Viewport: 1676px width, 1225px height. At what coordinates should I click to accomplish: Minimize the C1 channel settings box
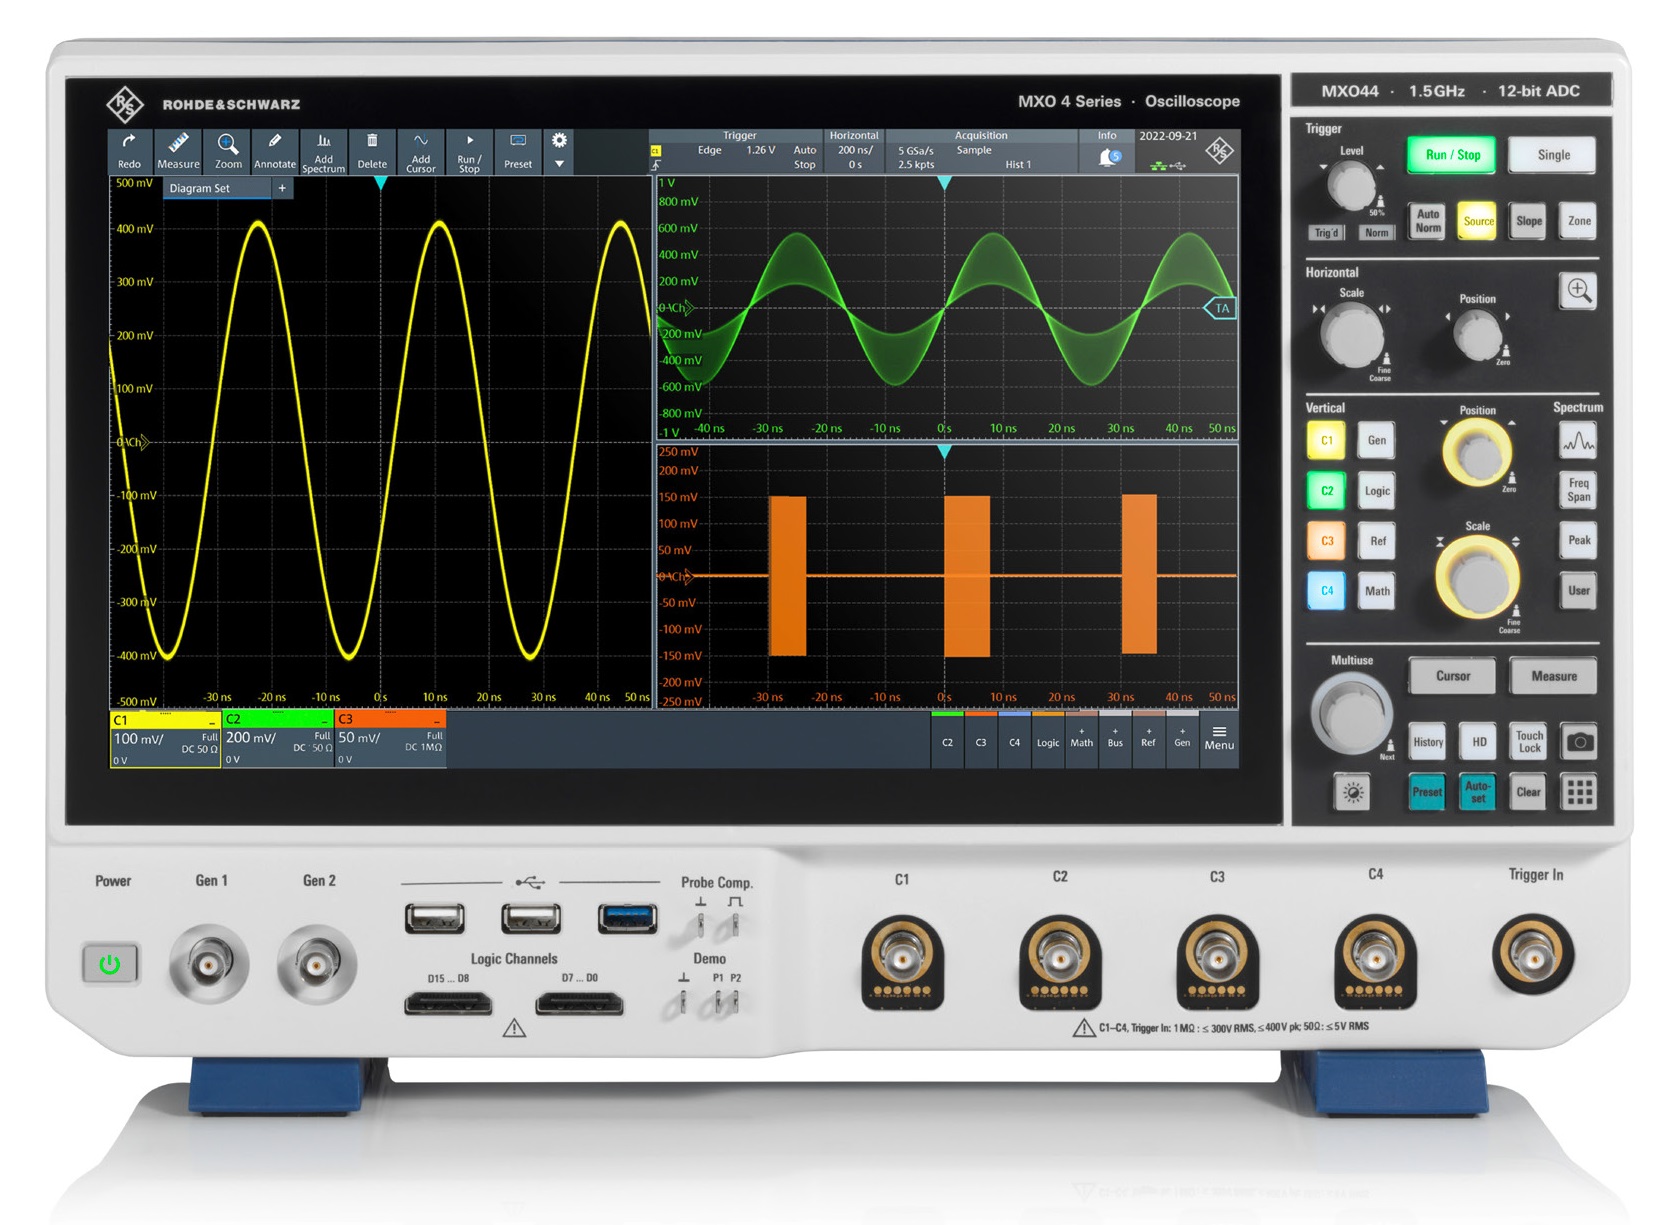[x=212, y=721]
